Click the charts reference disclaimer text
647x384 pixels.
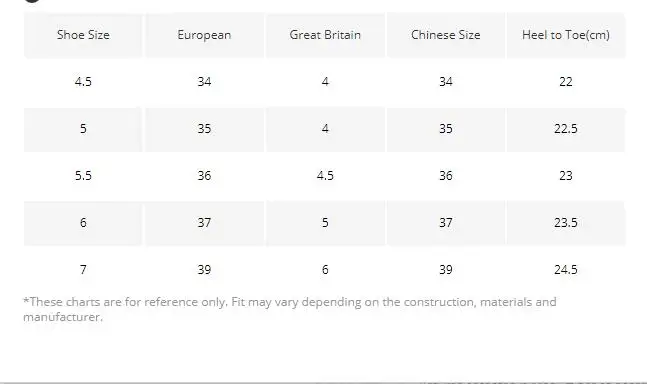coord(290,309)
